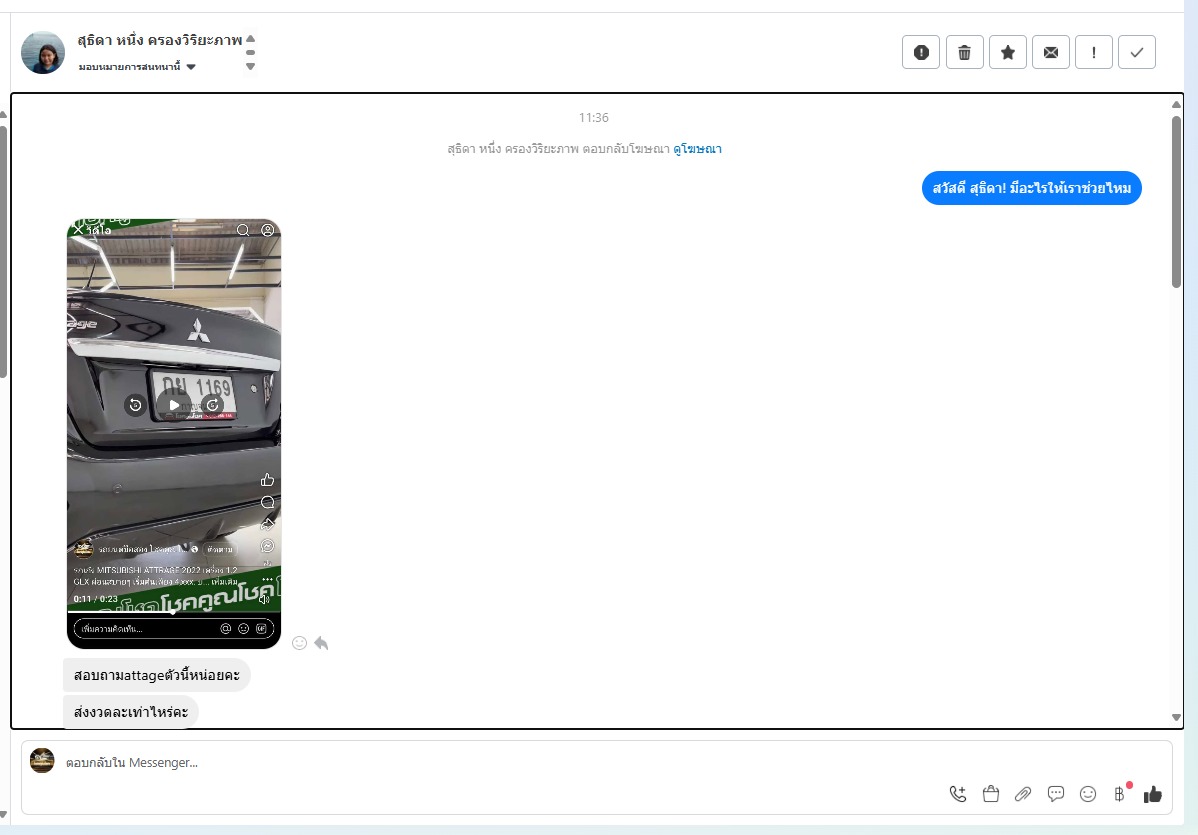The height and width of the screenshot is (835, 1198).
Task: Click the phone call request icon
Action: [957, 794]
